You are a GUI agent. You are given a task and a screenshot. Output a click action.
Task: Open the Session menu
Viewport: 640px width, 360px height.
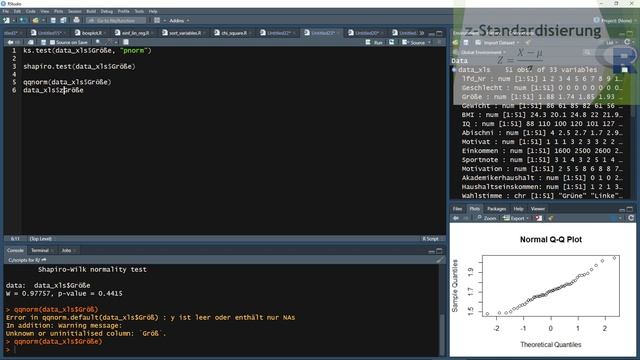(x=74, y=11)
